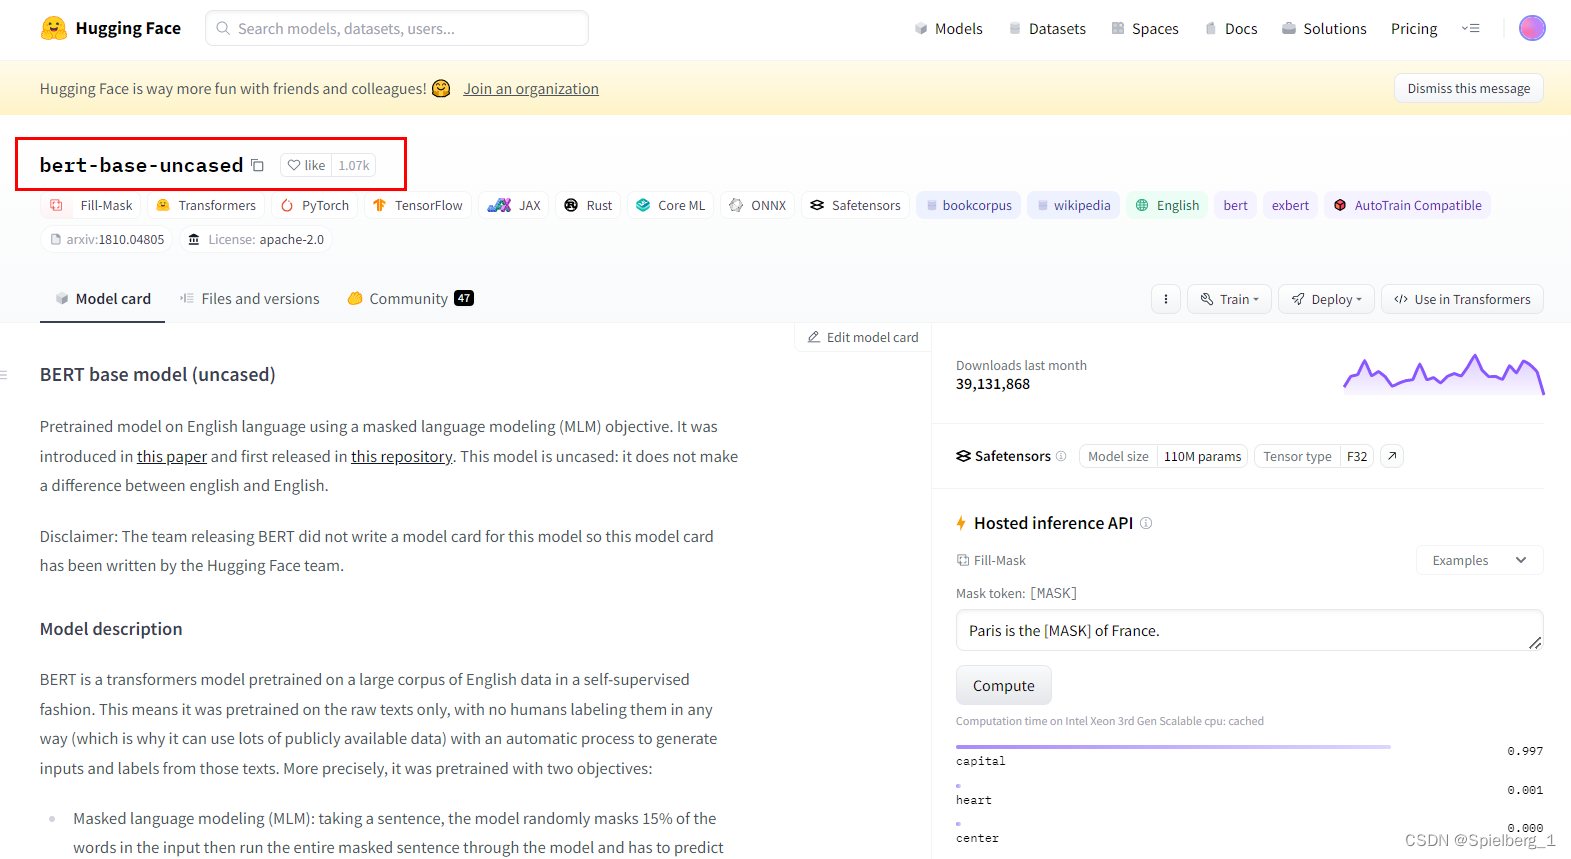Open the 'this paper' link
Viewport: 1571px width, 859px height.
(172, 456)
